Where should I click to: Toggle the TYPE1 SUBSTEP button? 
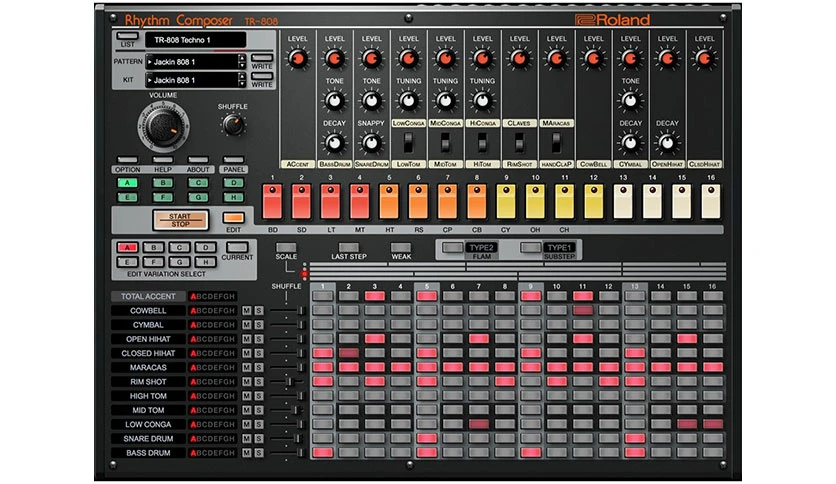(530, 247)
